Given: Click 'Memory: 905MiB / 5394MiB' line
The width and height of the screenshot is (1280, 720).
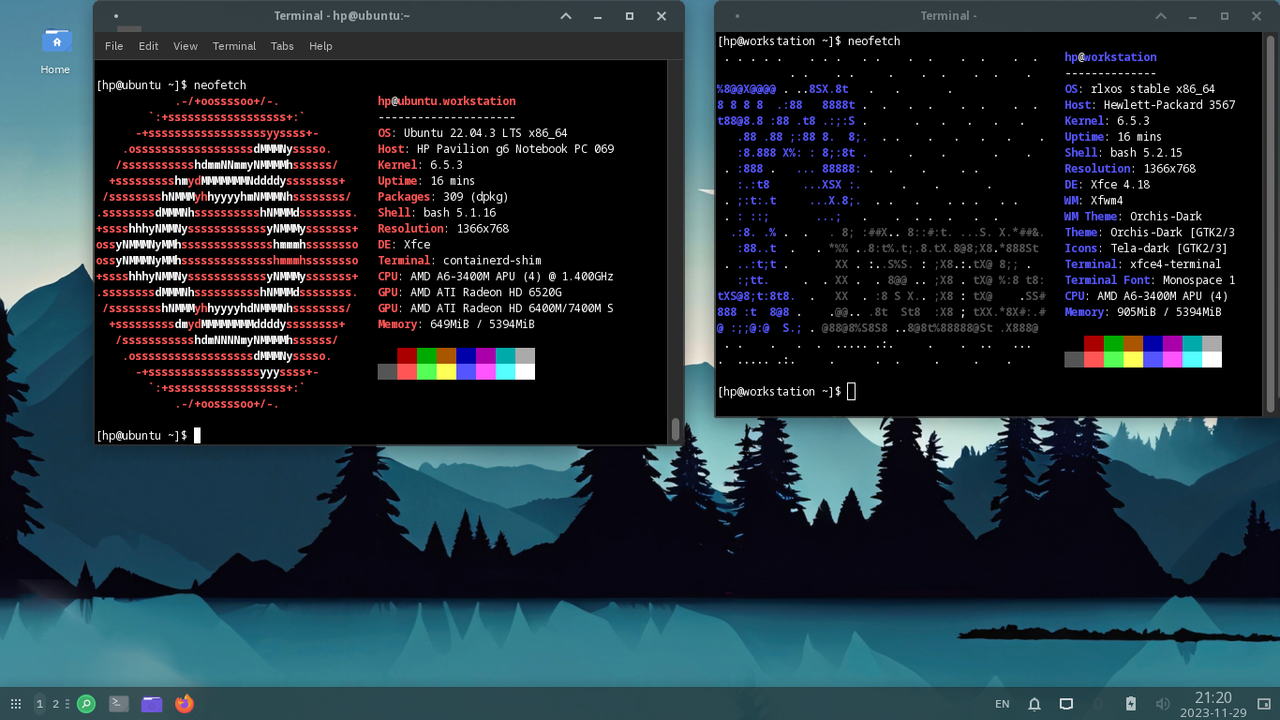Looking at the screenshot, I should tap(1143, 313).
